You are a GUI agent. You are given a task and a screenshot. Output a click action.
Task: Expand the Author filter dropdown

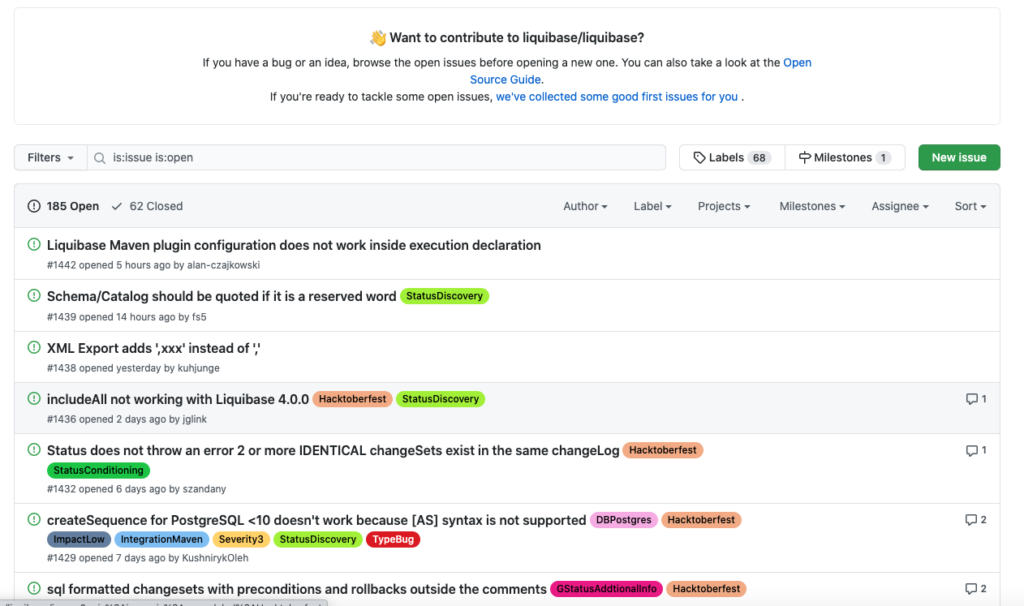click(x=585, y=206)
